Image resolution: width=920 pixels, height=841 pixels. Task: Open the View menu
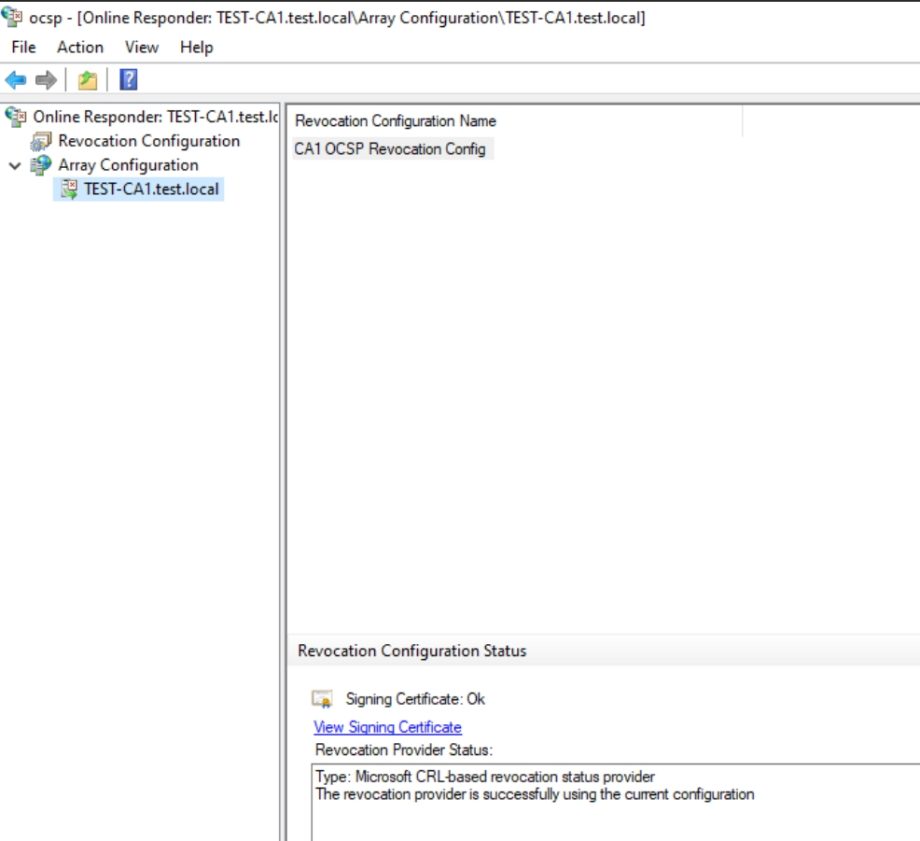coord(141,47)
